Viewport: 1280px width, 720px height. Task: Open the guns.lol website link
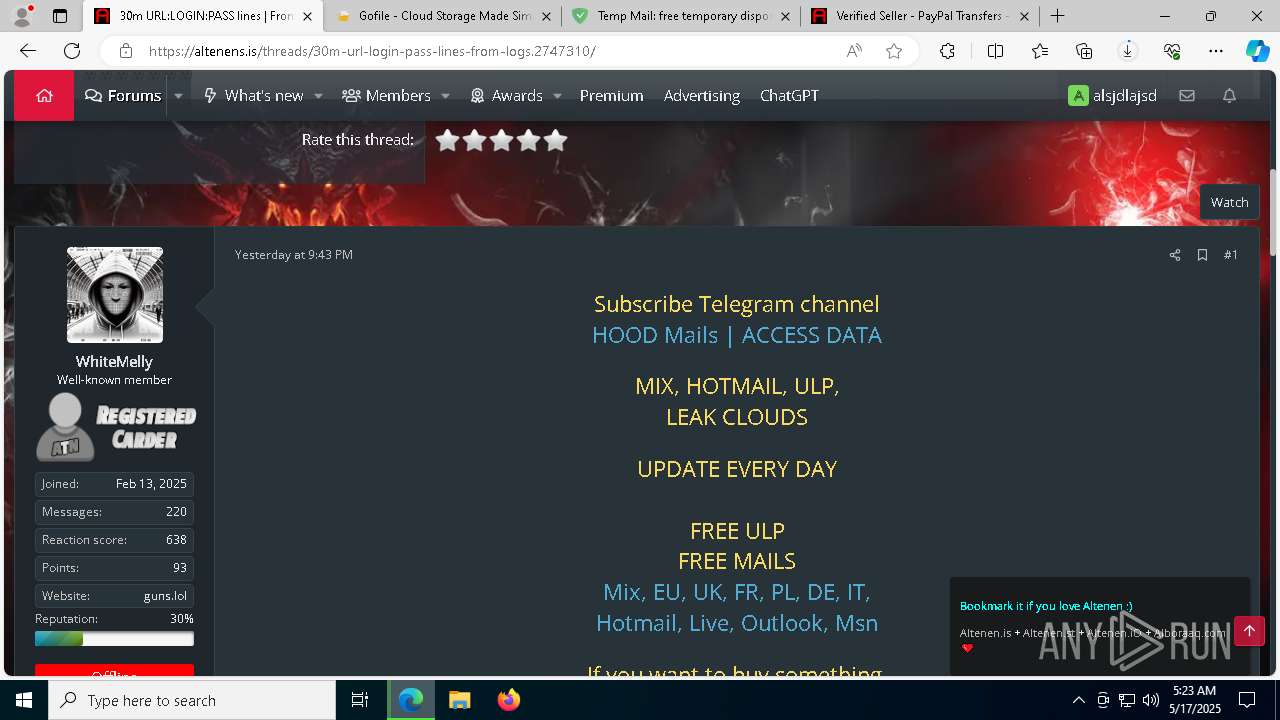[165, 595]
